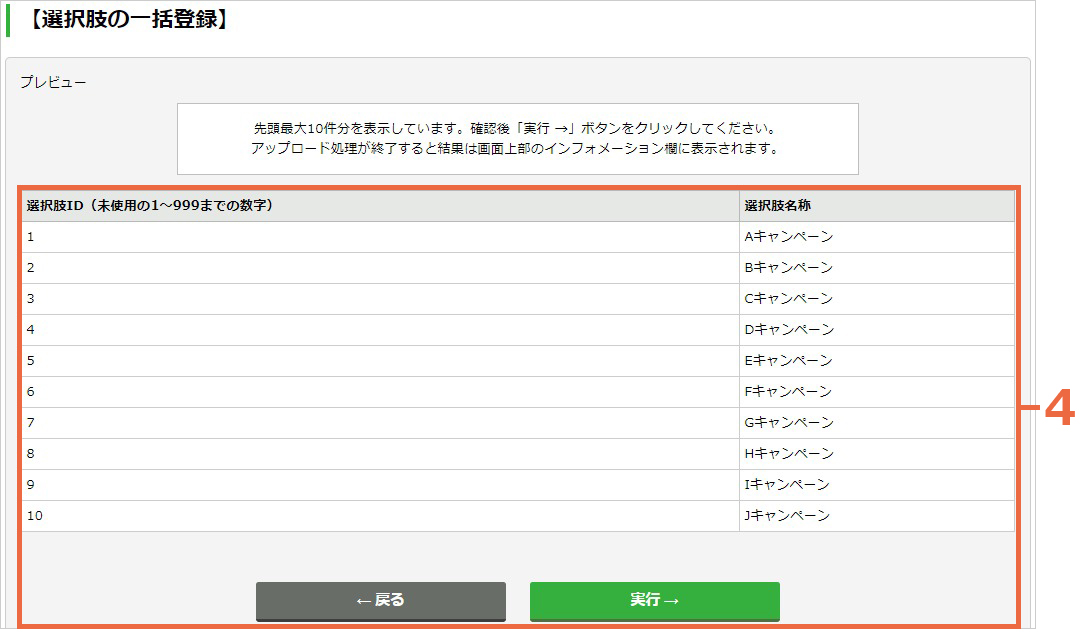This screenshot has width=1081, height=636.
Task: Click ID cell 4 in the table
Action: pos(380,330)
